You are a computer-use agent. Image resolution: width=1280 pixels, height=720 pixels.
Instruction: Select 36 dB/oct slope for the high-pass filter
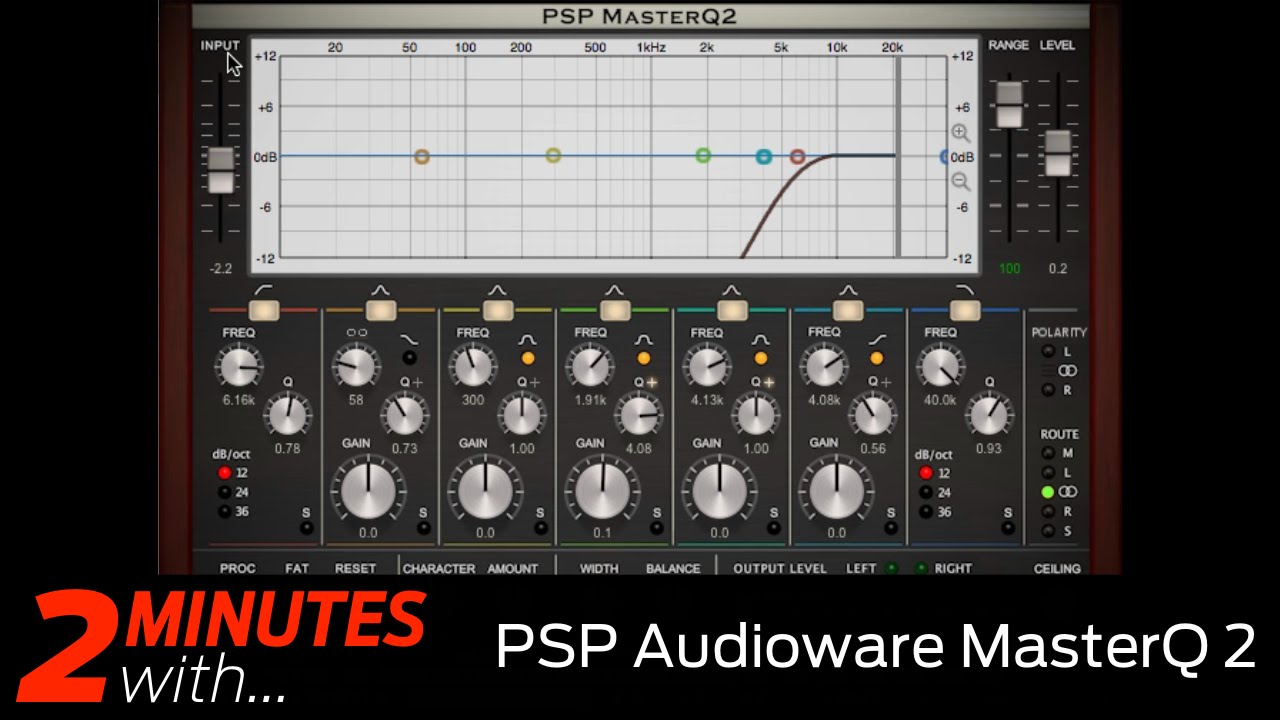tap(224, 511)
